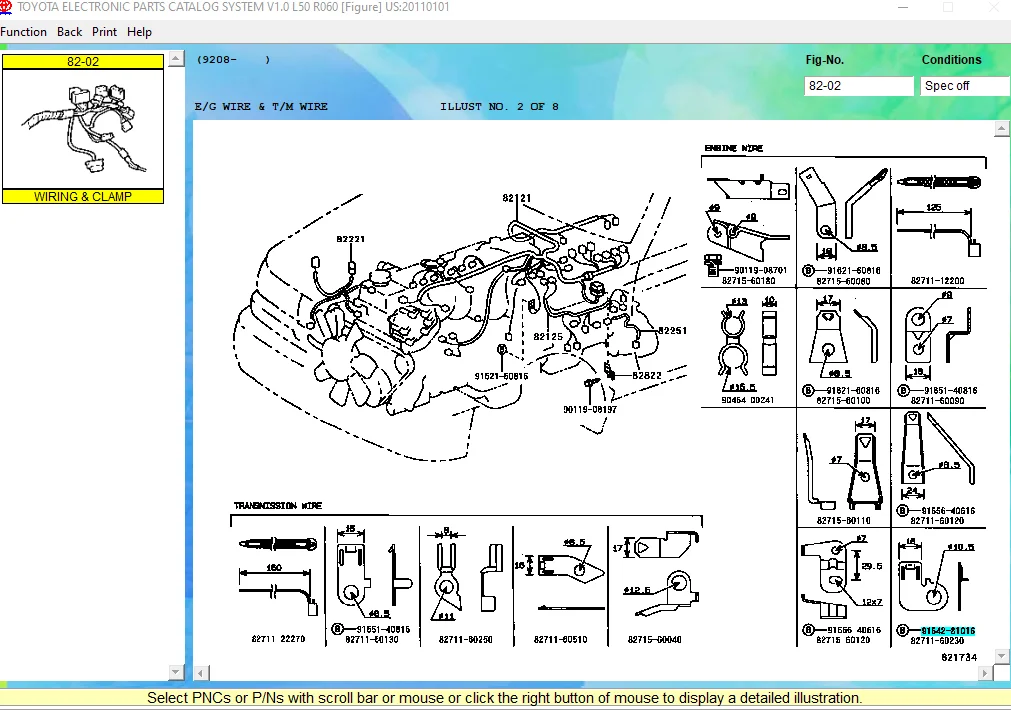Click illustration vertical scroll down arrow
The height and width of the screenshot is (710, 1011).
[x=1001, y=656]
